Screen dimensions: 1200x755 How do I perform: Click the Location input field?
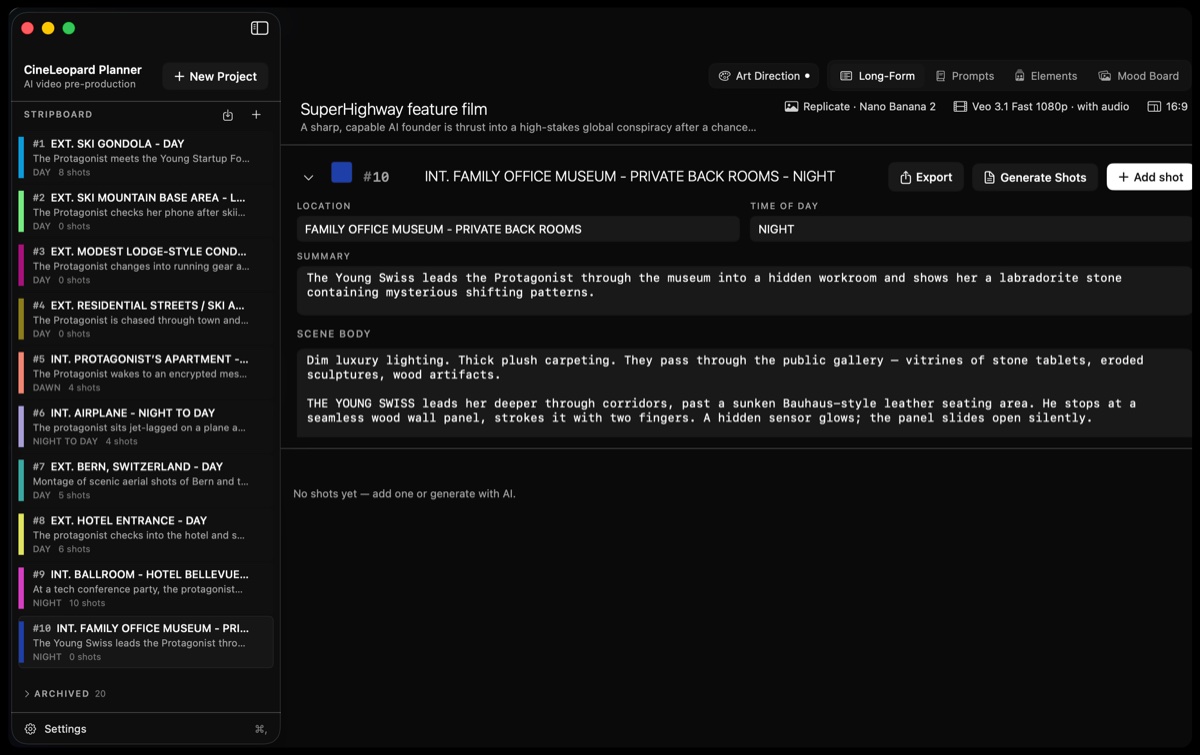coord(518,229)
